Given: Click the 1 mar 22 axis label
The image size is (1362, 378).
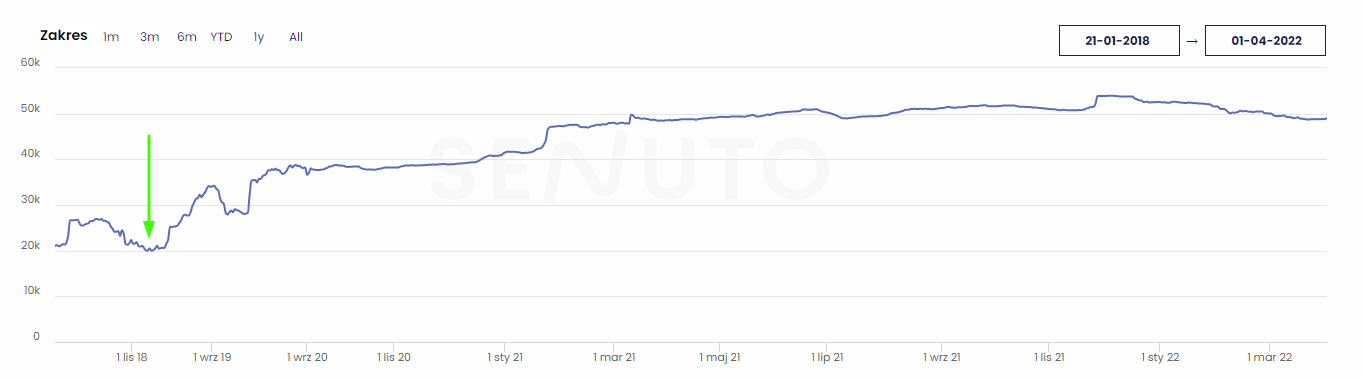Looking at the screenshot, I should pos(1270,357).
